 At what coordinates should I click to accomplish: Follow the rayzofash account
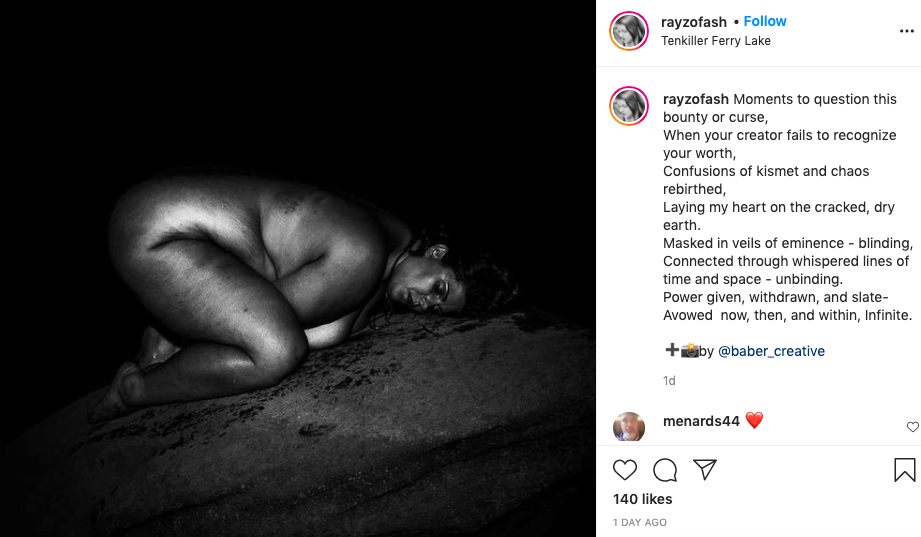pyautogui.click(x=765, y=21)
